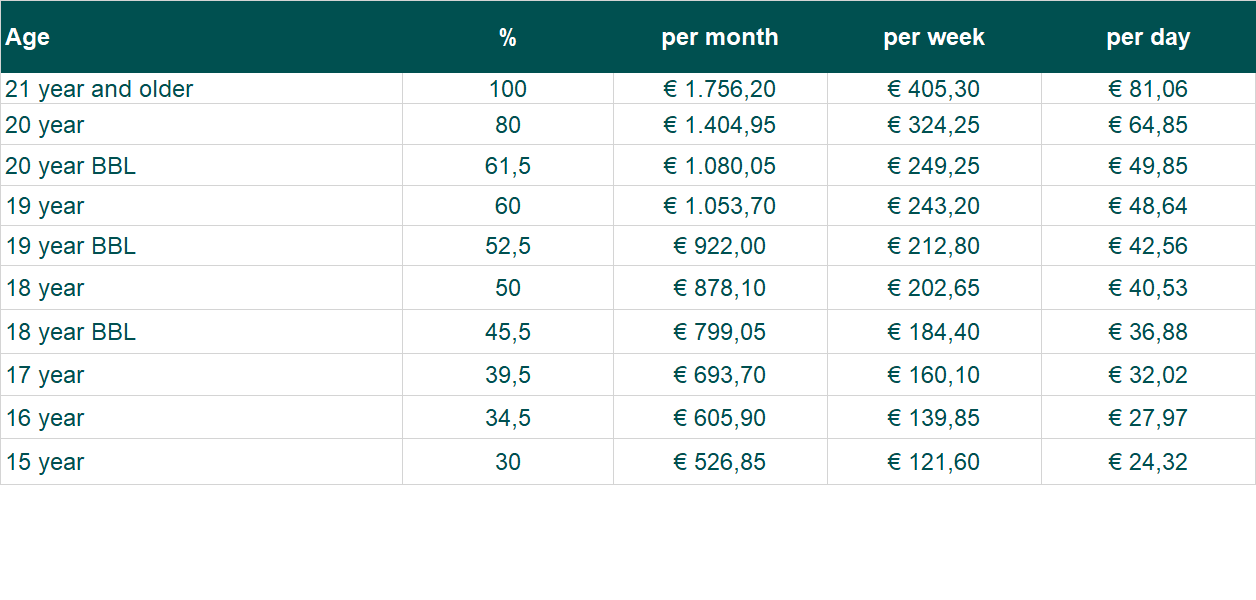Select the 18 year BBL row label

tap(70, 332)
